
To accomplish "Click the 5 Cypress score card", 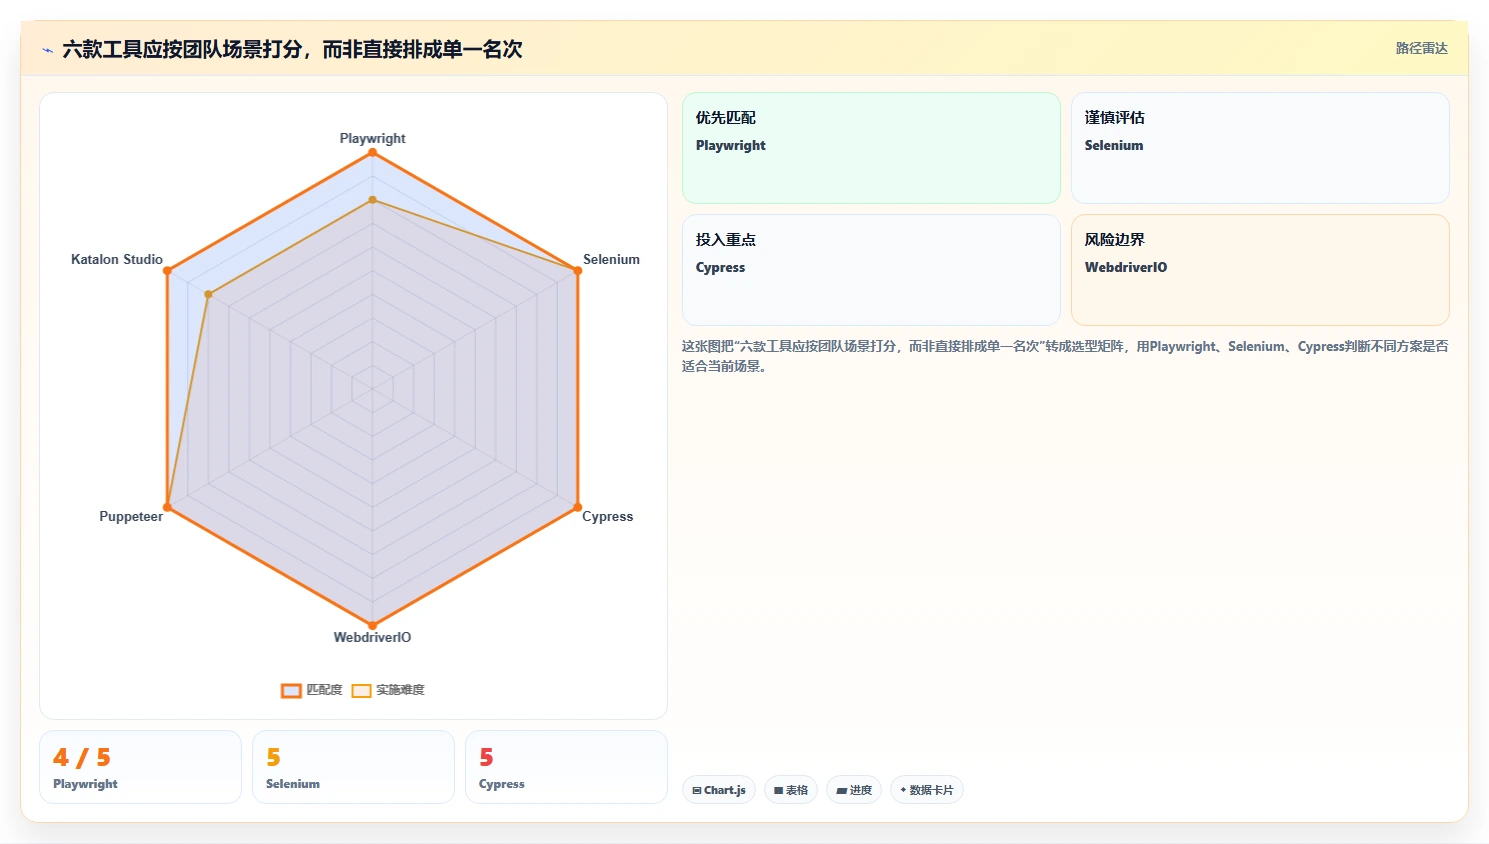I will (x=566, y=767).
